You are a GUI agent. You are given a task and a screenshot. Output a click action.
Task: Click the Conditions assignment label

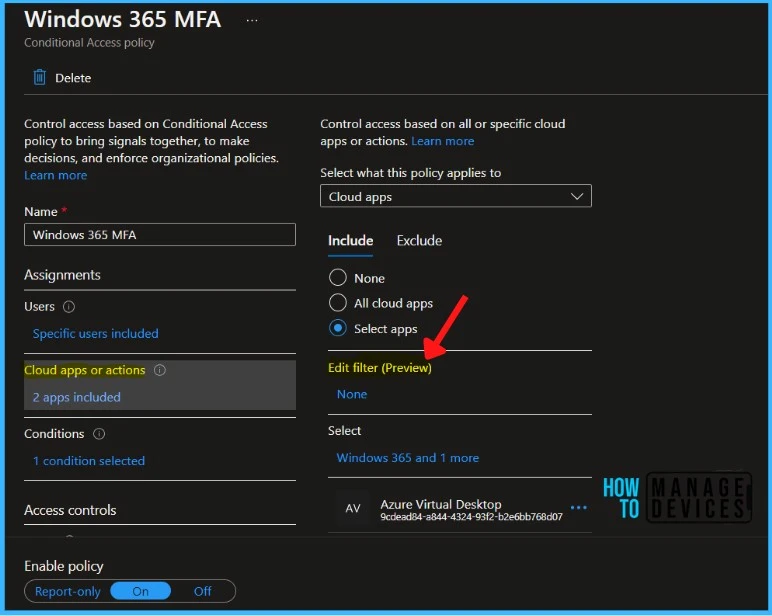pyautogui.click(x=54, y=434)
